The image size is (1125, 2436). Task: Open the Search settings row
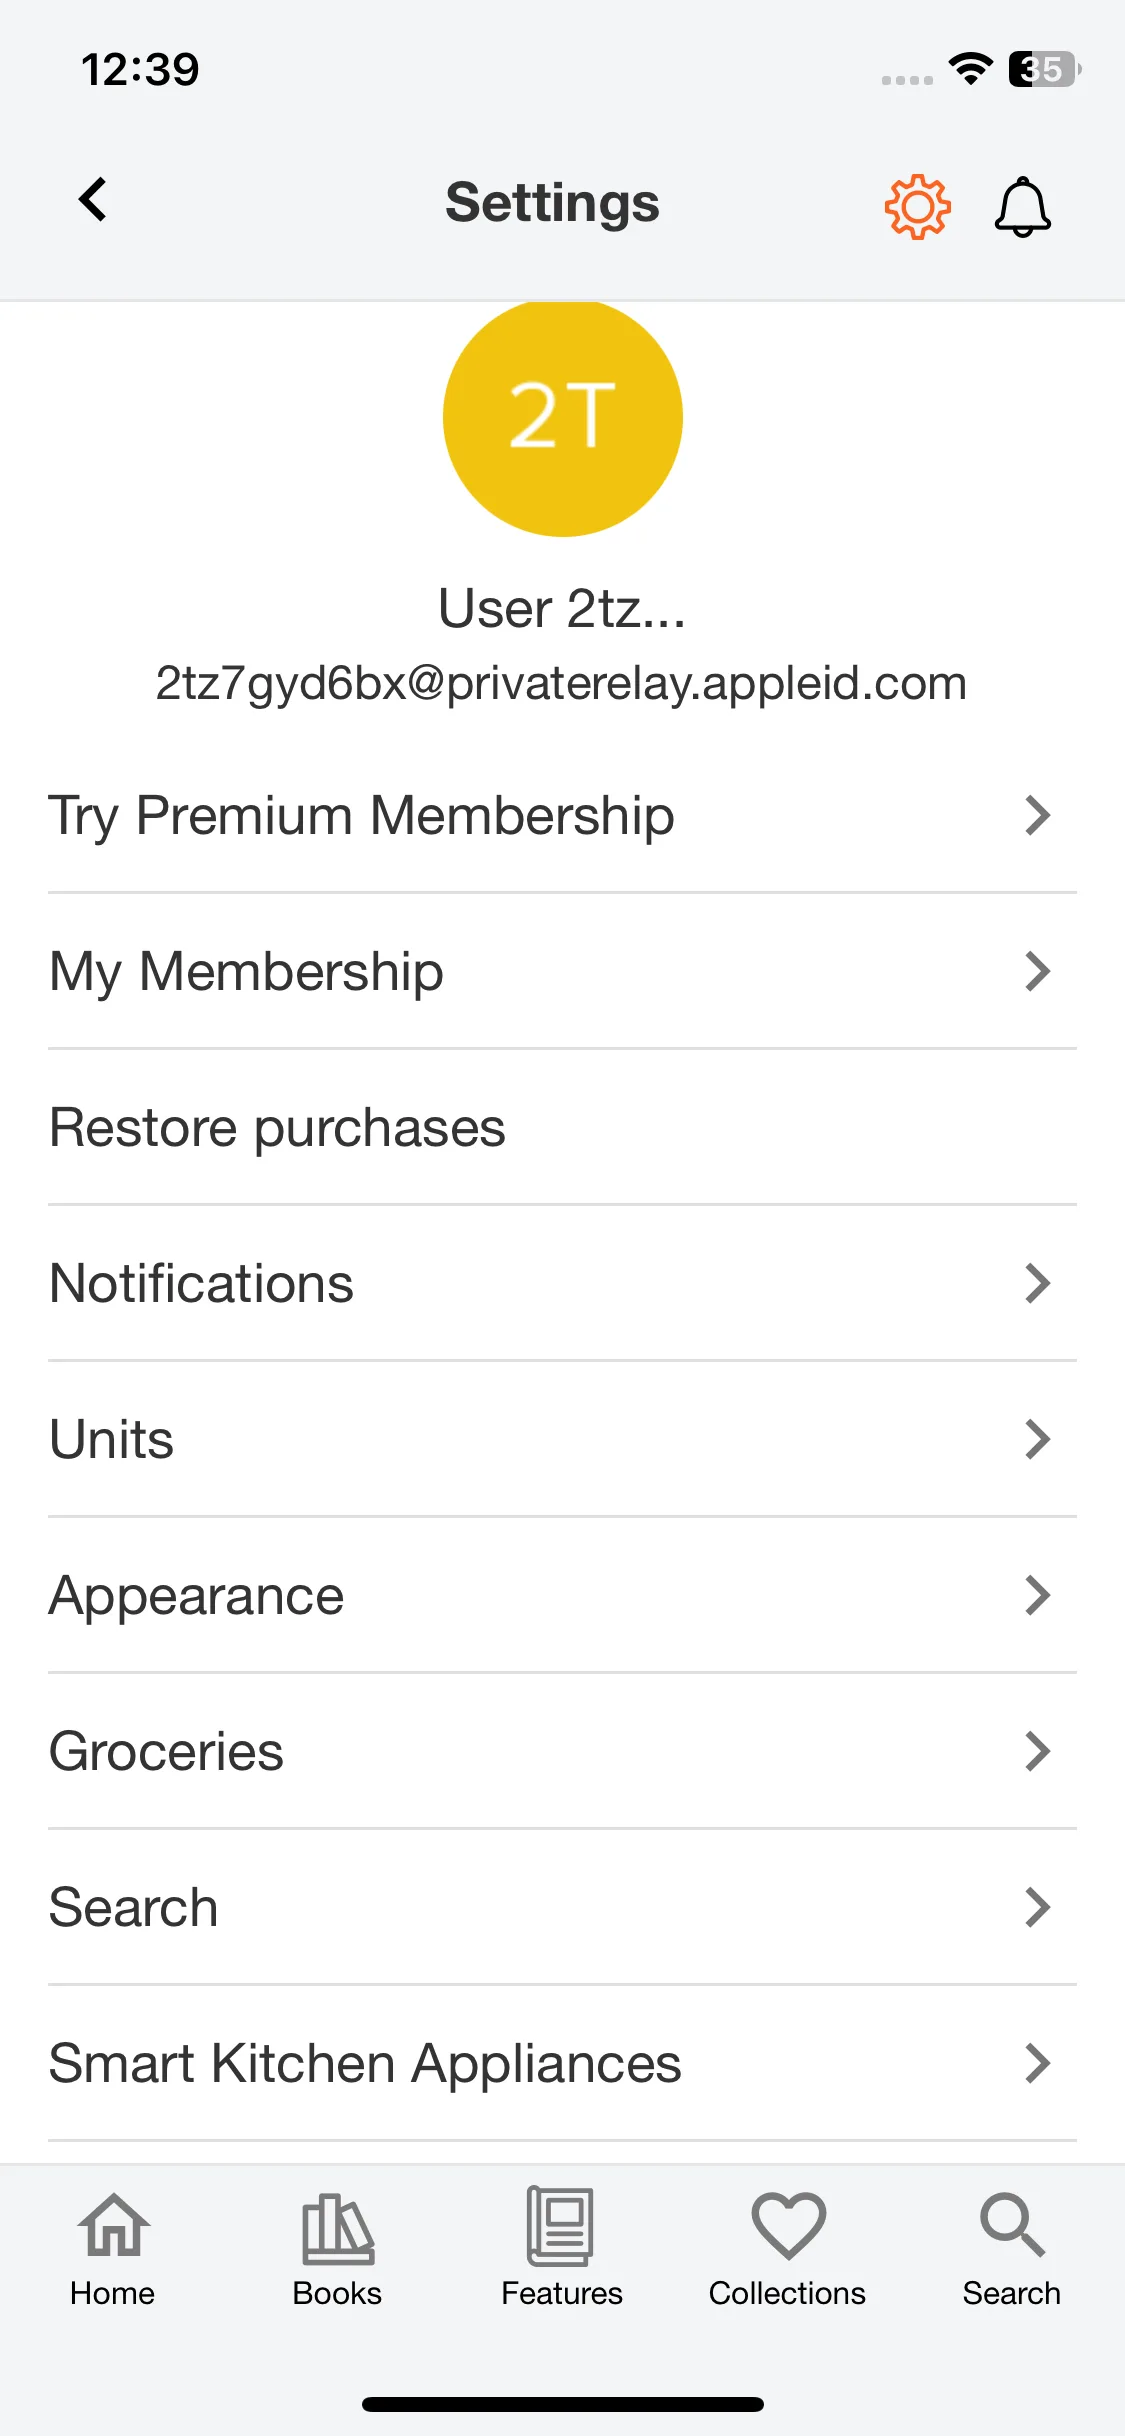point(562,1907)
